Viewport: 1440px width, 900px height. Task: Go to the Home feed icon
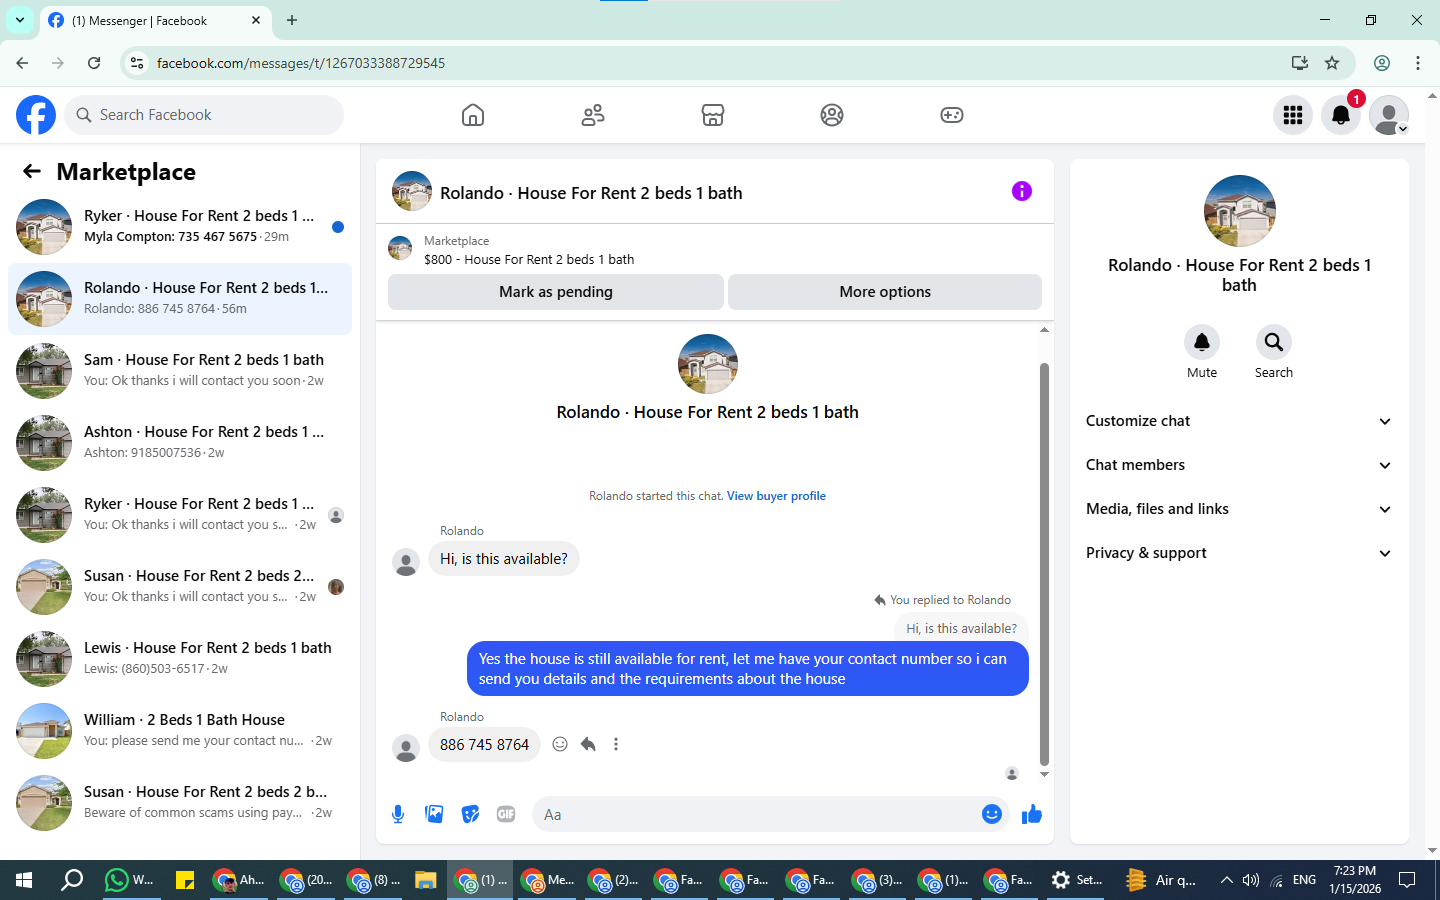(x=473, y=115)
